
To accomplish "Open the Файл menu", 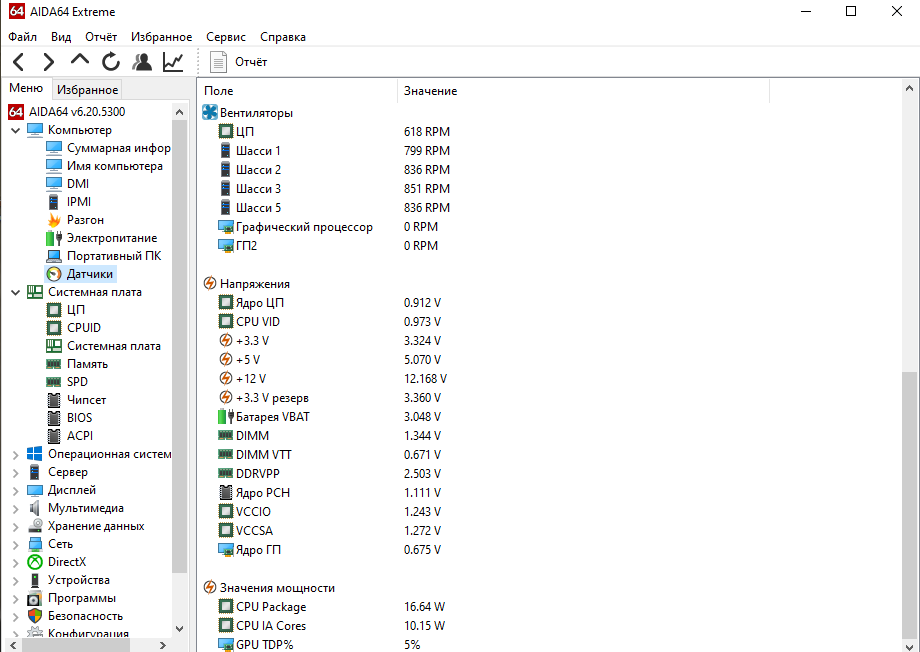I will [22, 37].
